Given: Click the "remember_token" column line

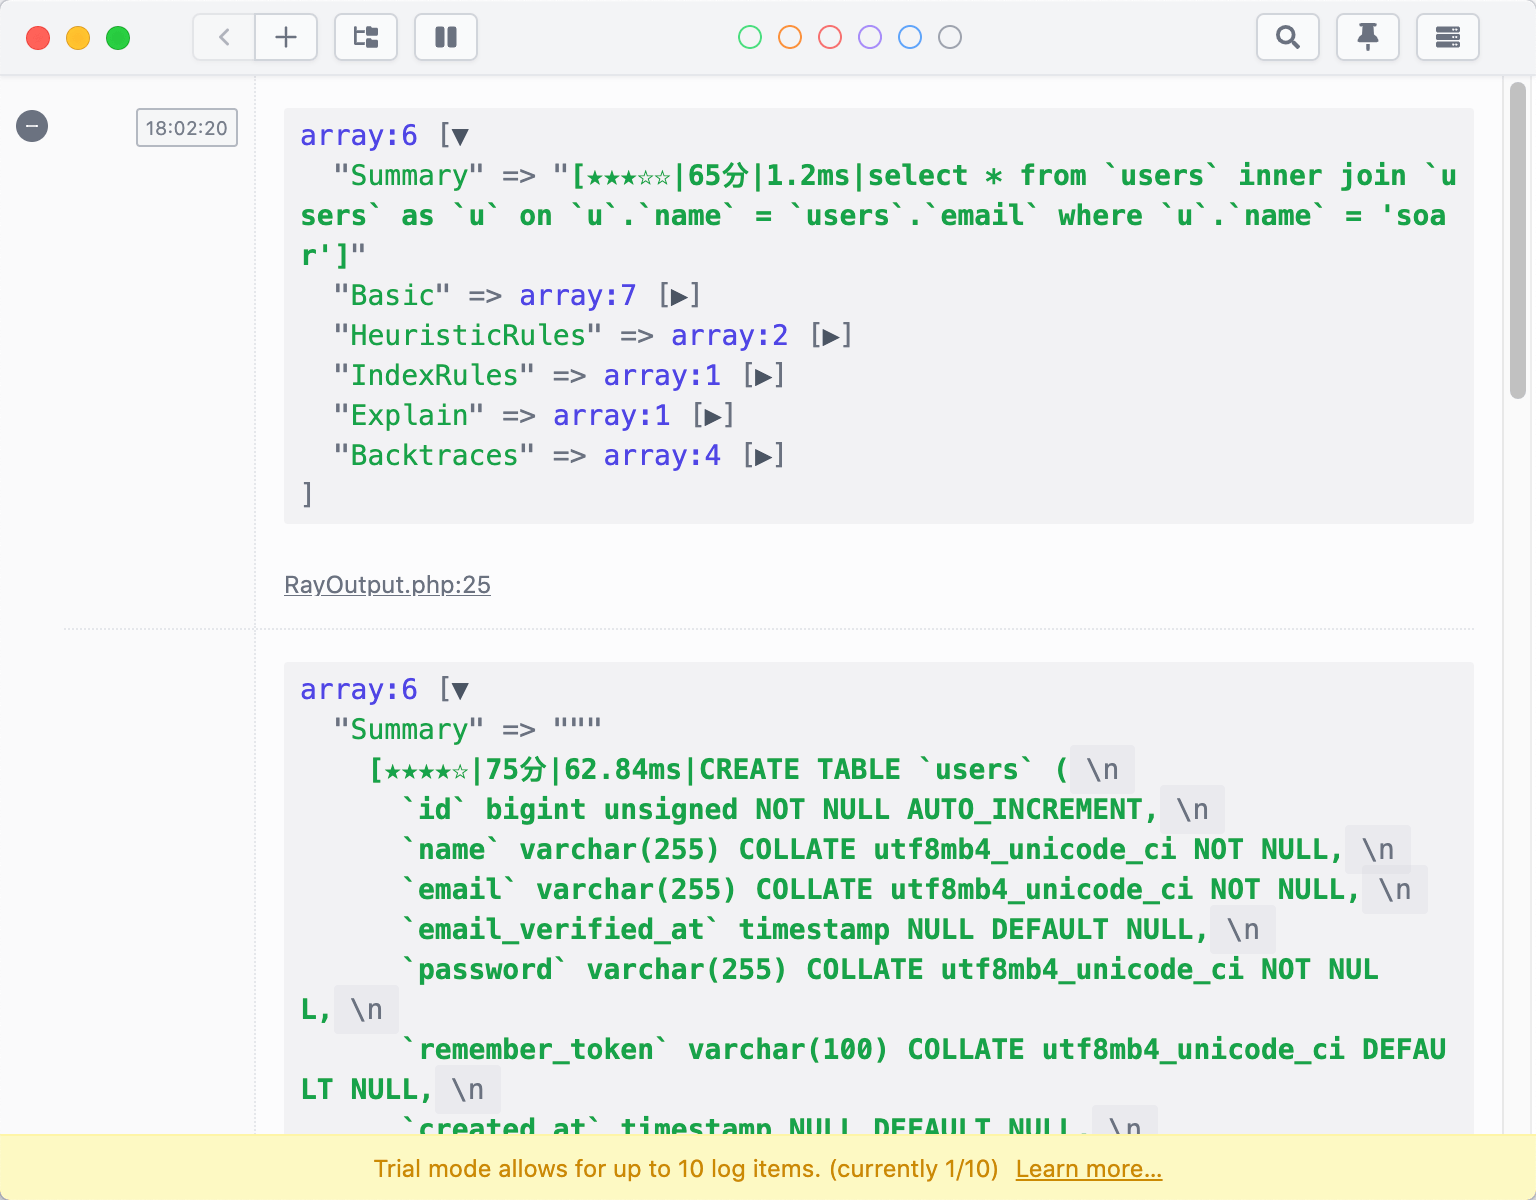Looking at the screenshot, I should (x=873, y=1069).
